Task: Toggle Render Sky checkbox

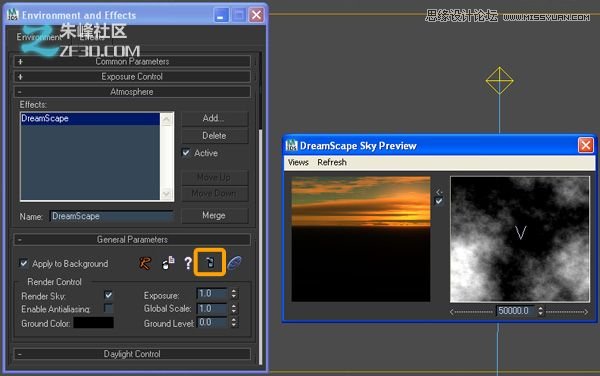Action: tap(109, 295)
